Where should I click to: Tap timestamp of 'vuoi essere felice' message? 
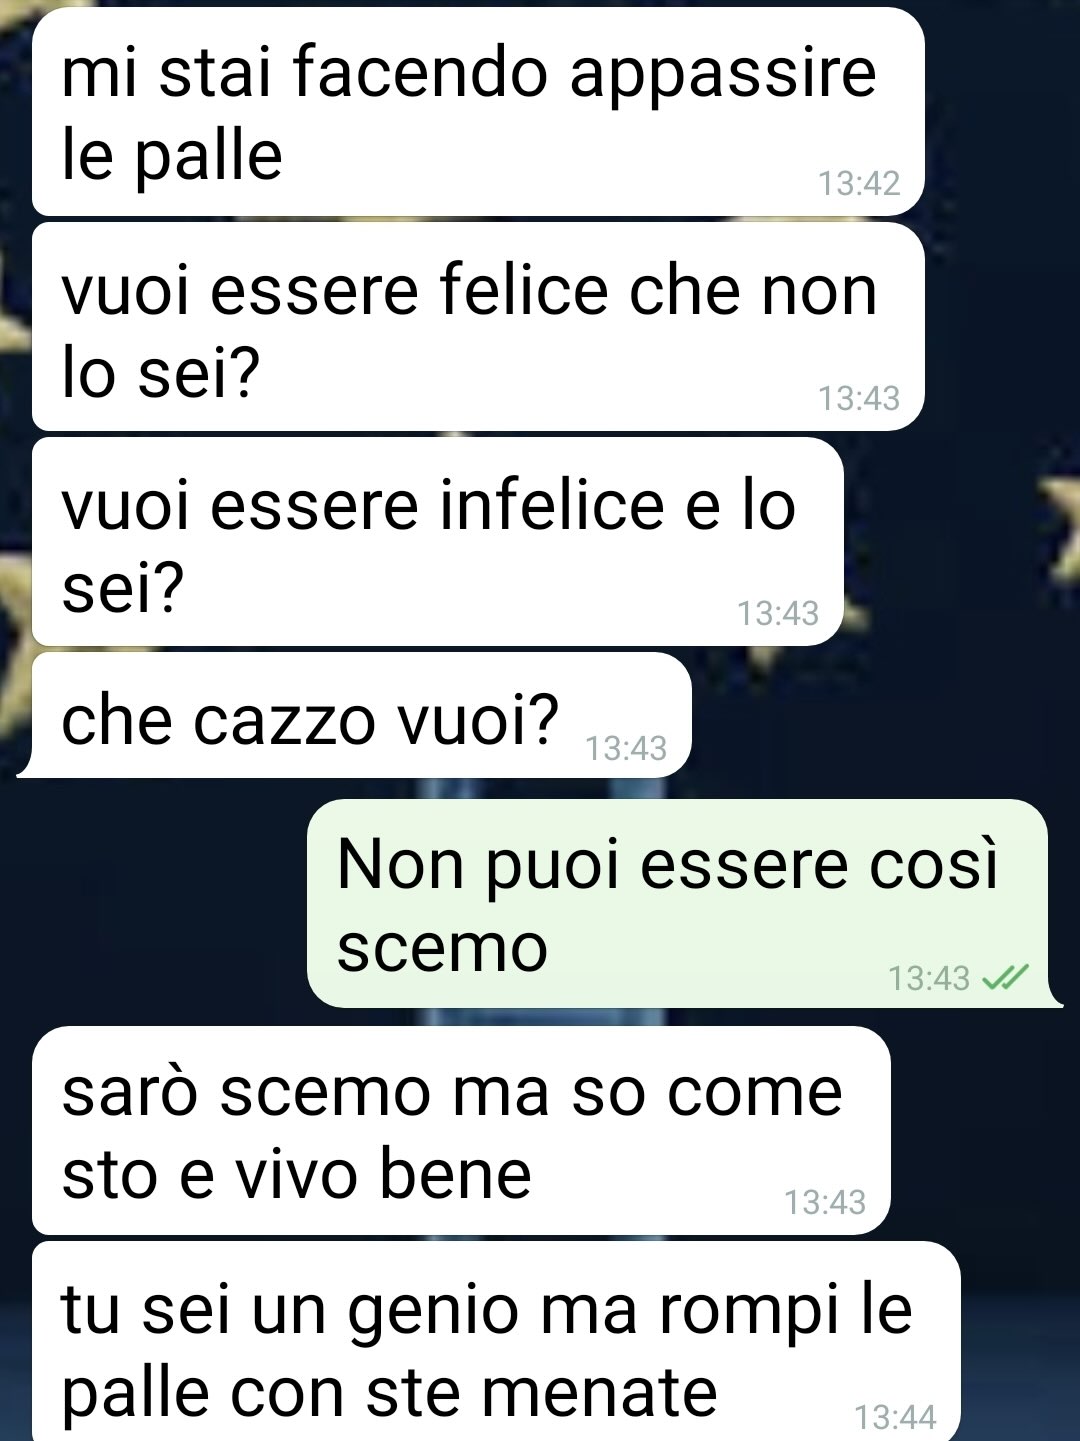click(x=859, y=398)
